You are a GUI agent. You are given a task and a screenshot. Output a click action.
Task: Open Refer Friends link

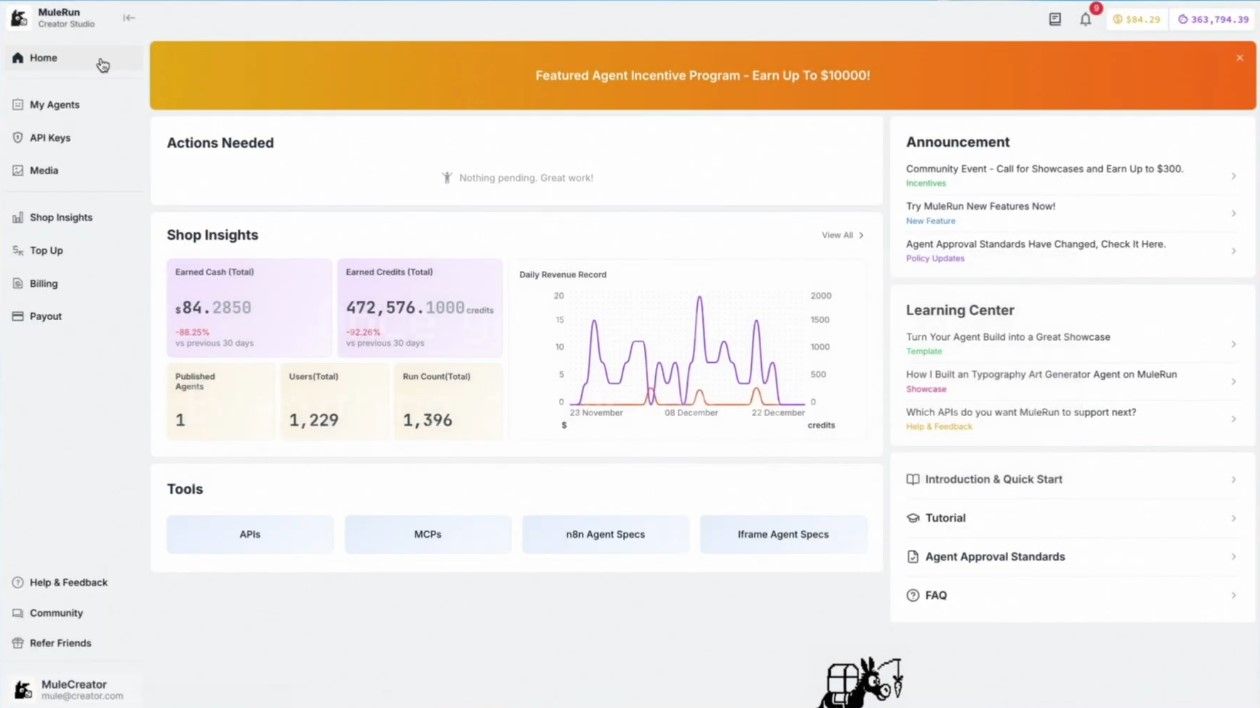coord(60,643)
